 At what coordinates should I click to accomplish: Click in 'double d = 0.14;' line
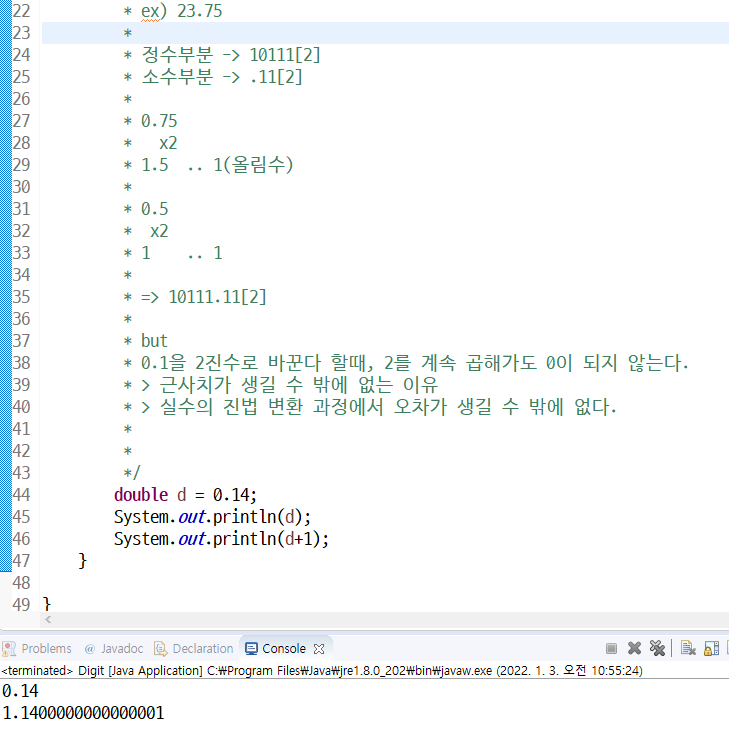(185, 495)
